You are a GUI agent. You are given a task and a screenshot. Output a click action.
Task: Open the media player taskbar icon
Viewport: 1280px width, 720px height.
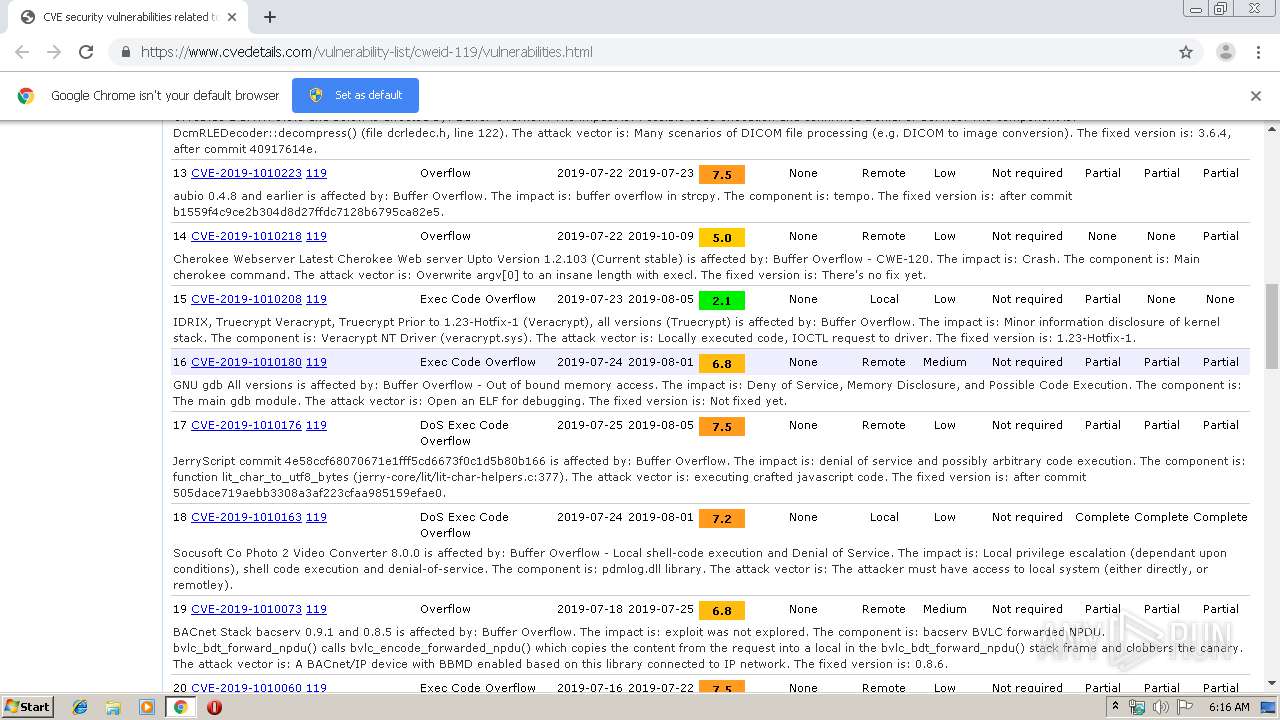click(147, 707)
